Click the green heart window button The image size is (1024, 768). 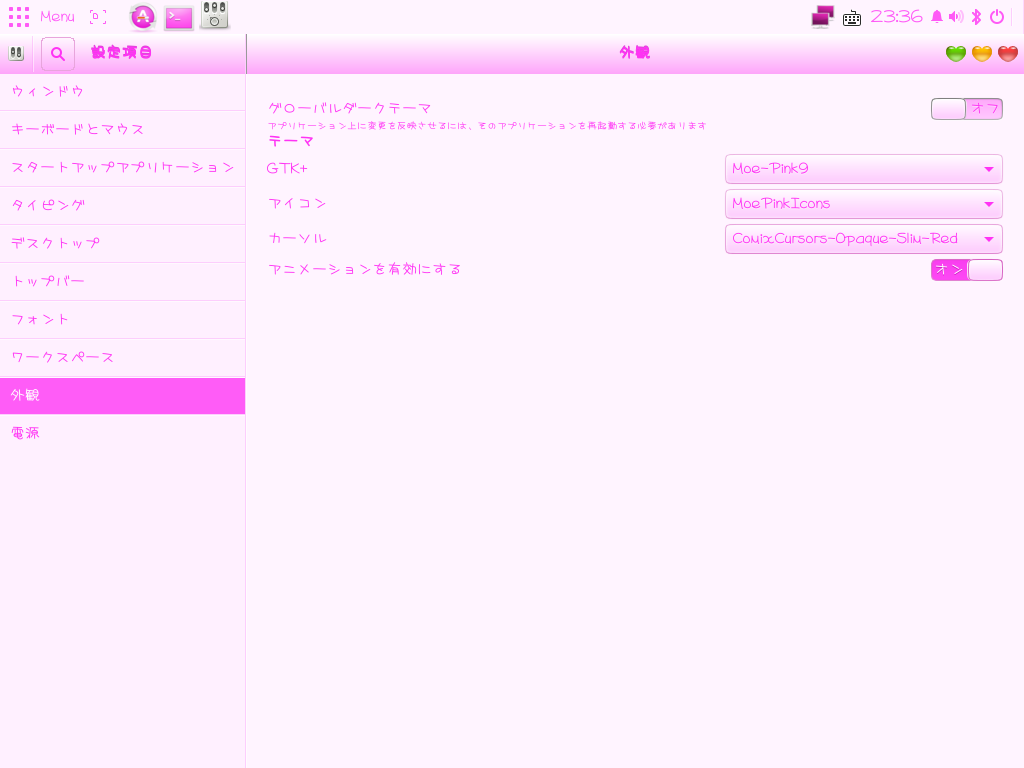pos(956,54)
